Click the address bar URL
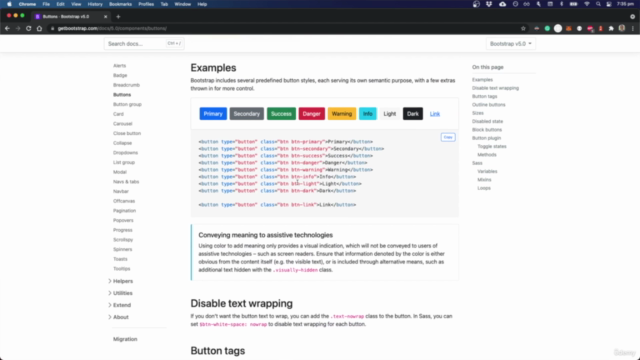 click(112, 29)
